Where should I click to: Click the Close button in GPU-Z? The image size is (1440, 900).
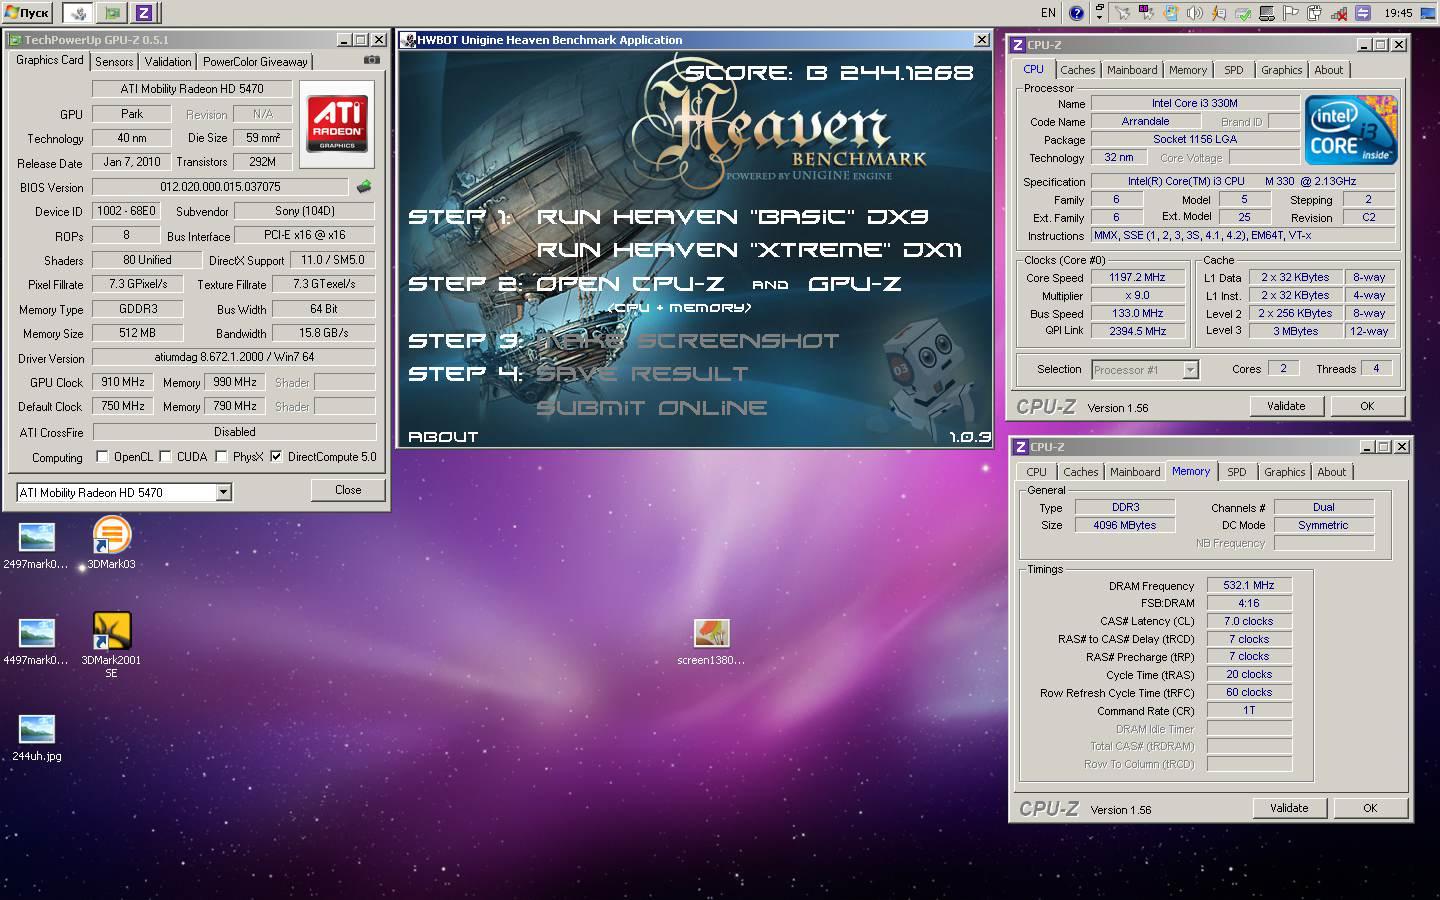tap(348, 490)
